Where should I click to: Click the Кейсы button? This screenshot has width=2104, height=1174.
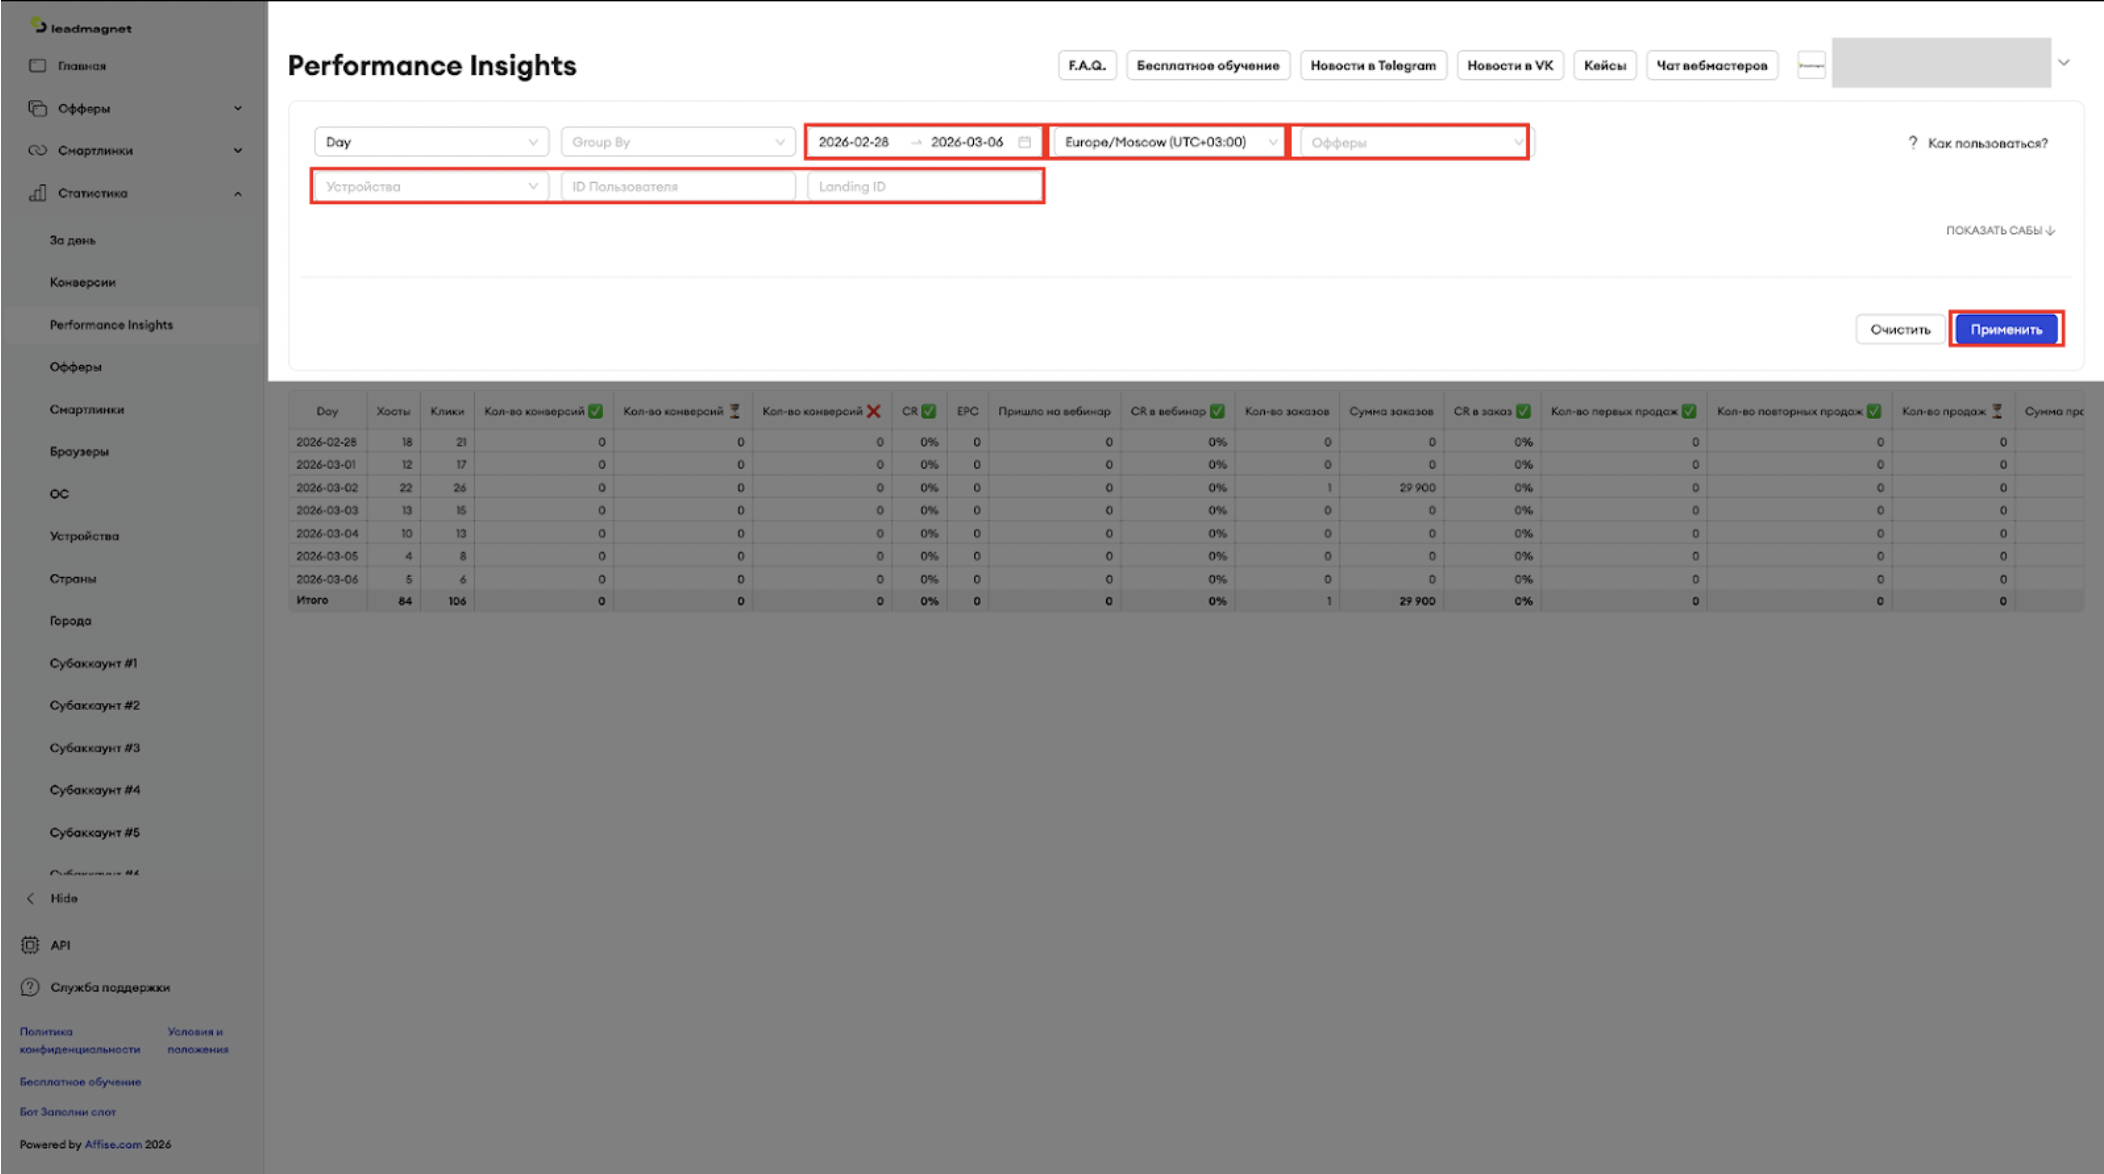point(1605,65)
